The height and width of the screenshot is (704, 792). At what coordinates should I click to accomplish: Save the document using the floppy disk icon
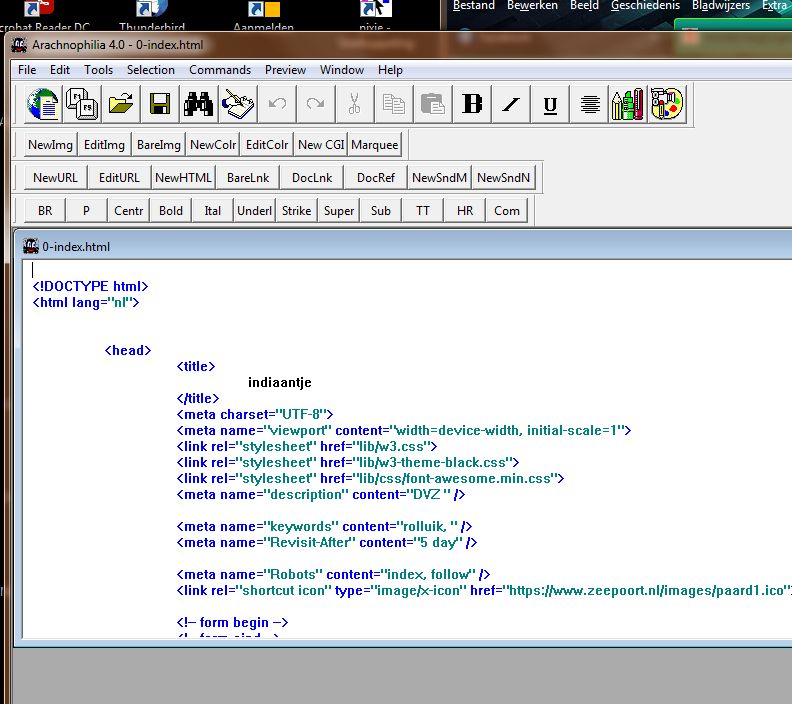(159, 104)
